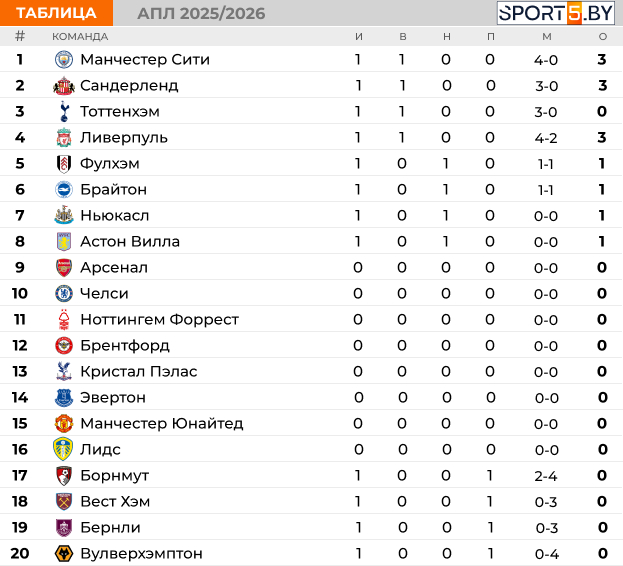Click the Sunderland club crest

point(64,86)
